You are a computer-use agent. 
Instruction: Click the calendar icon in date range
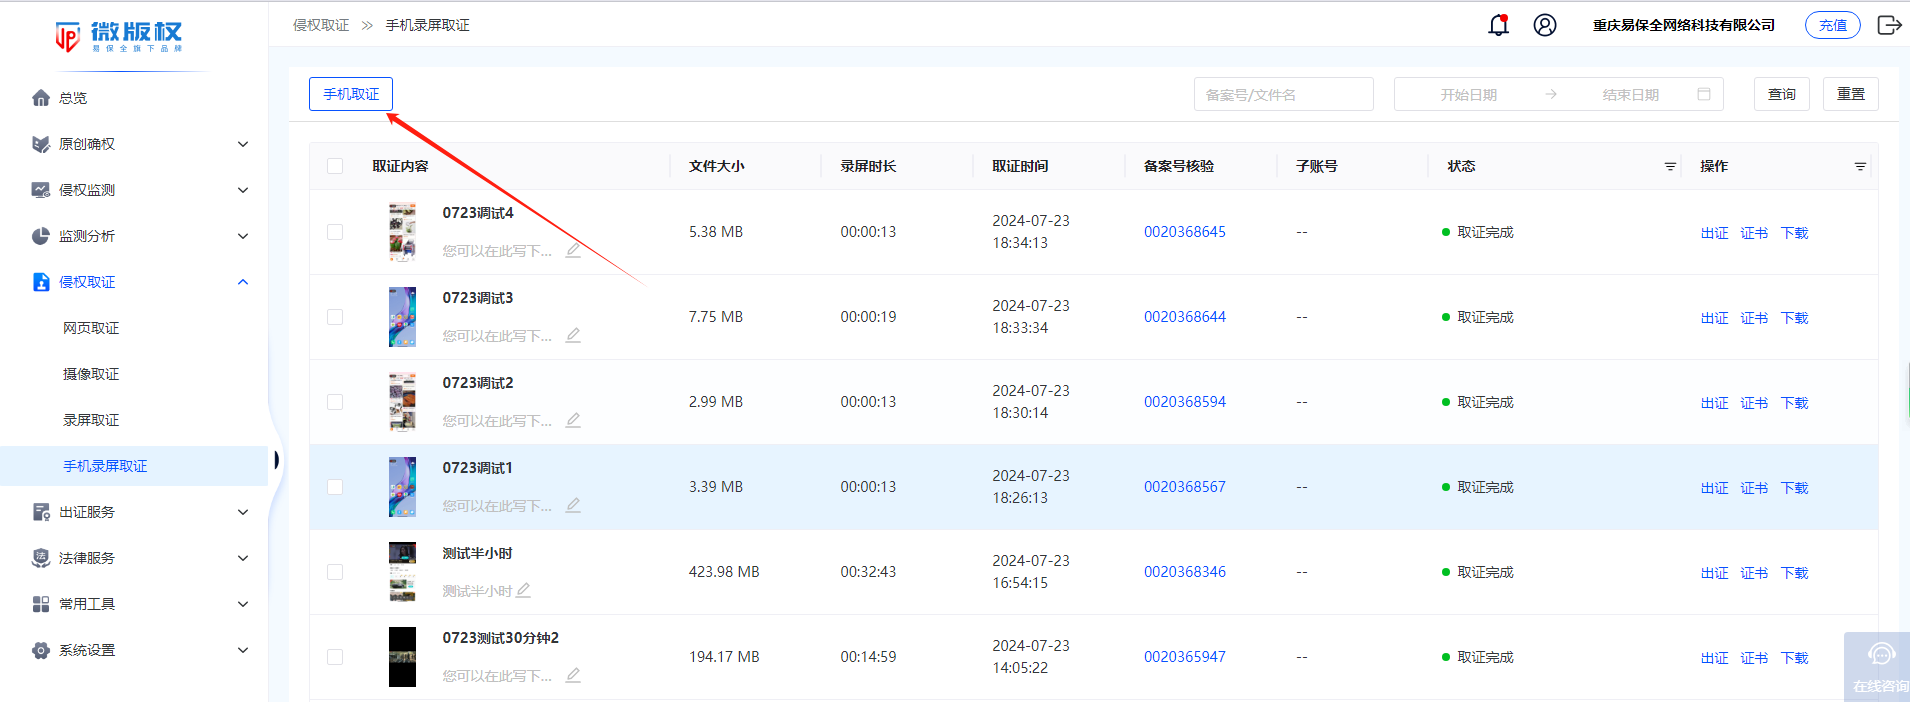click(1704, 94)
